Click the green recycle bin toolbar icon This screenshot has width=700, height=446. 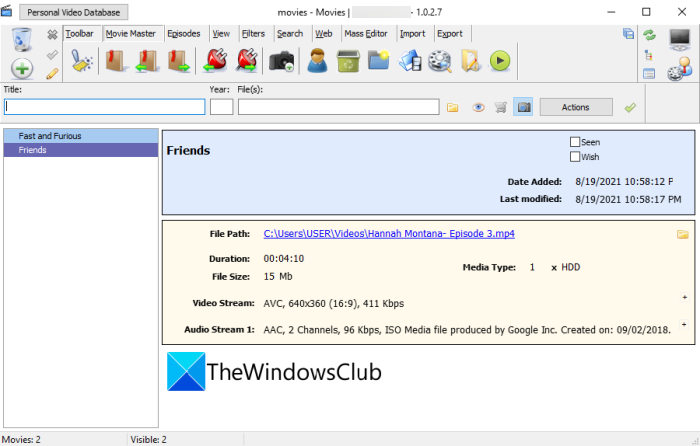[348, 61]
